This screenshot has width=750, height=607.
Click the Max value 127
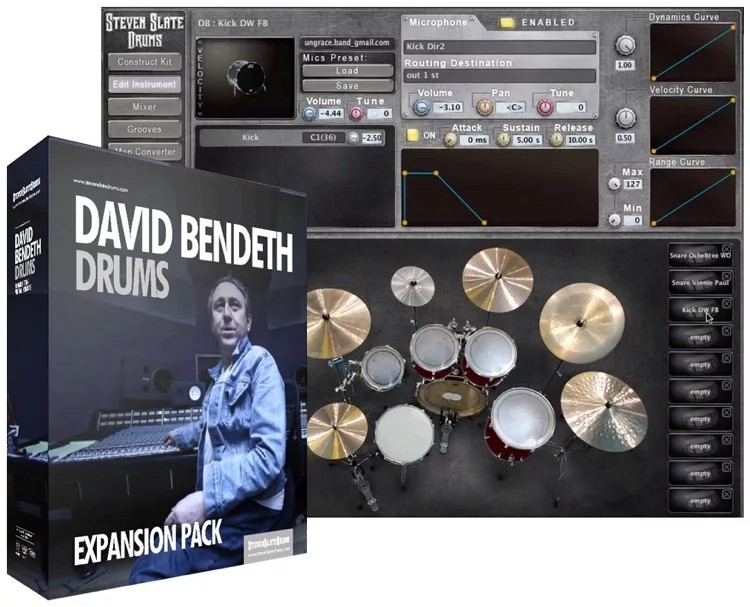pos(633,184)
